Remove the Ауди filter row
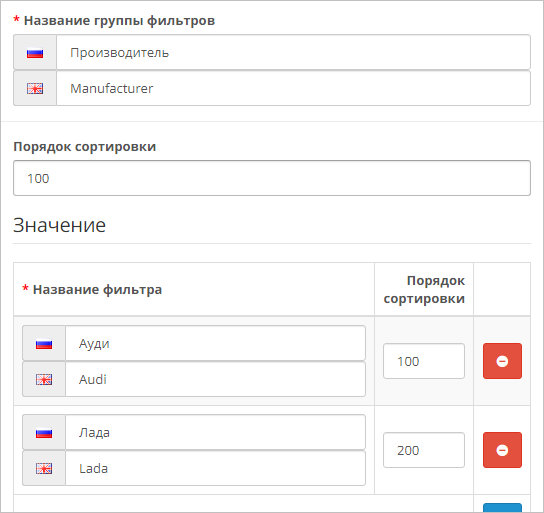544x513 pixels. [502, 361]
